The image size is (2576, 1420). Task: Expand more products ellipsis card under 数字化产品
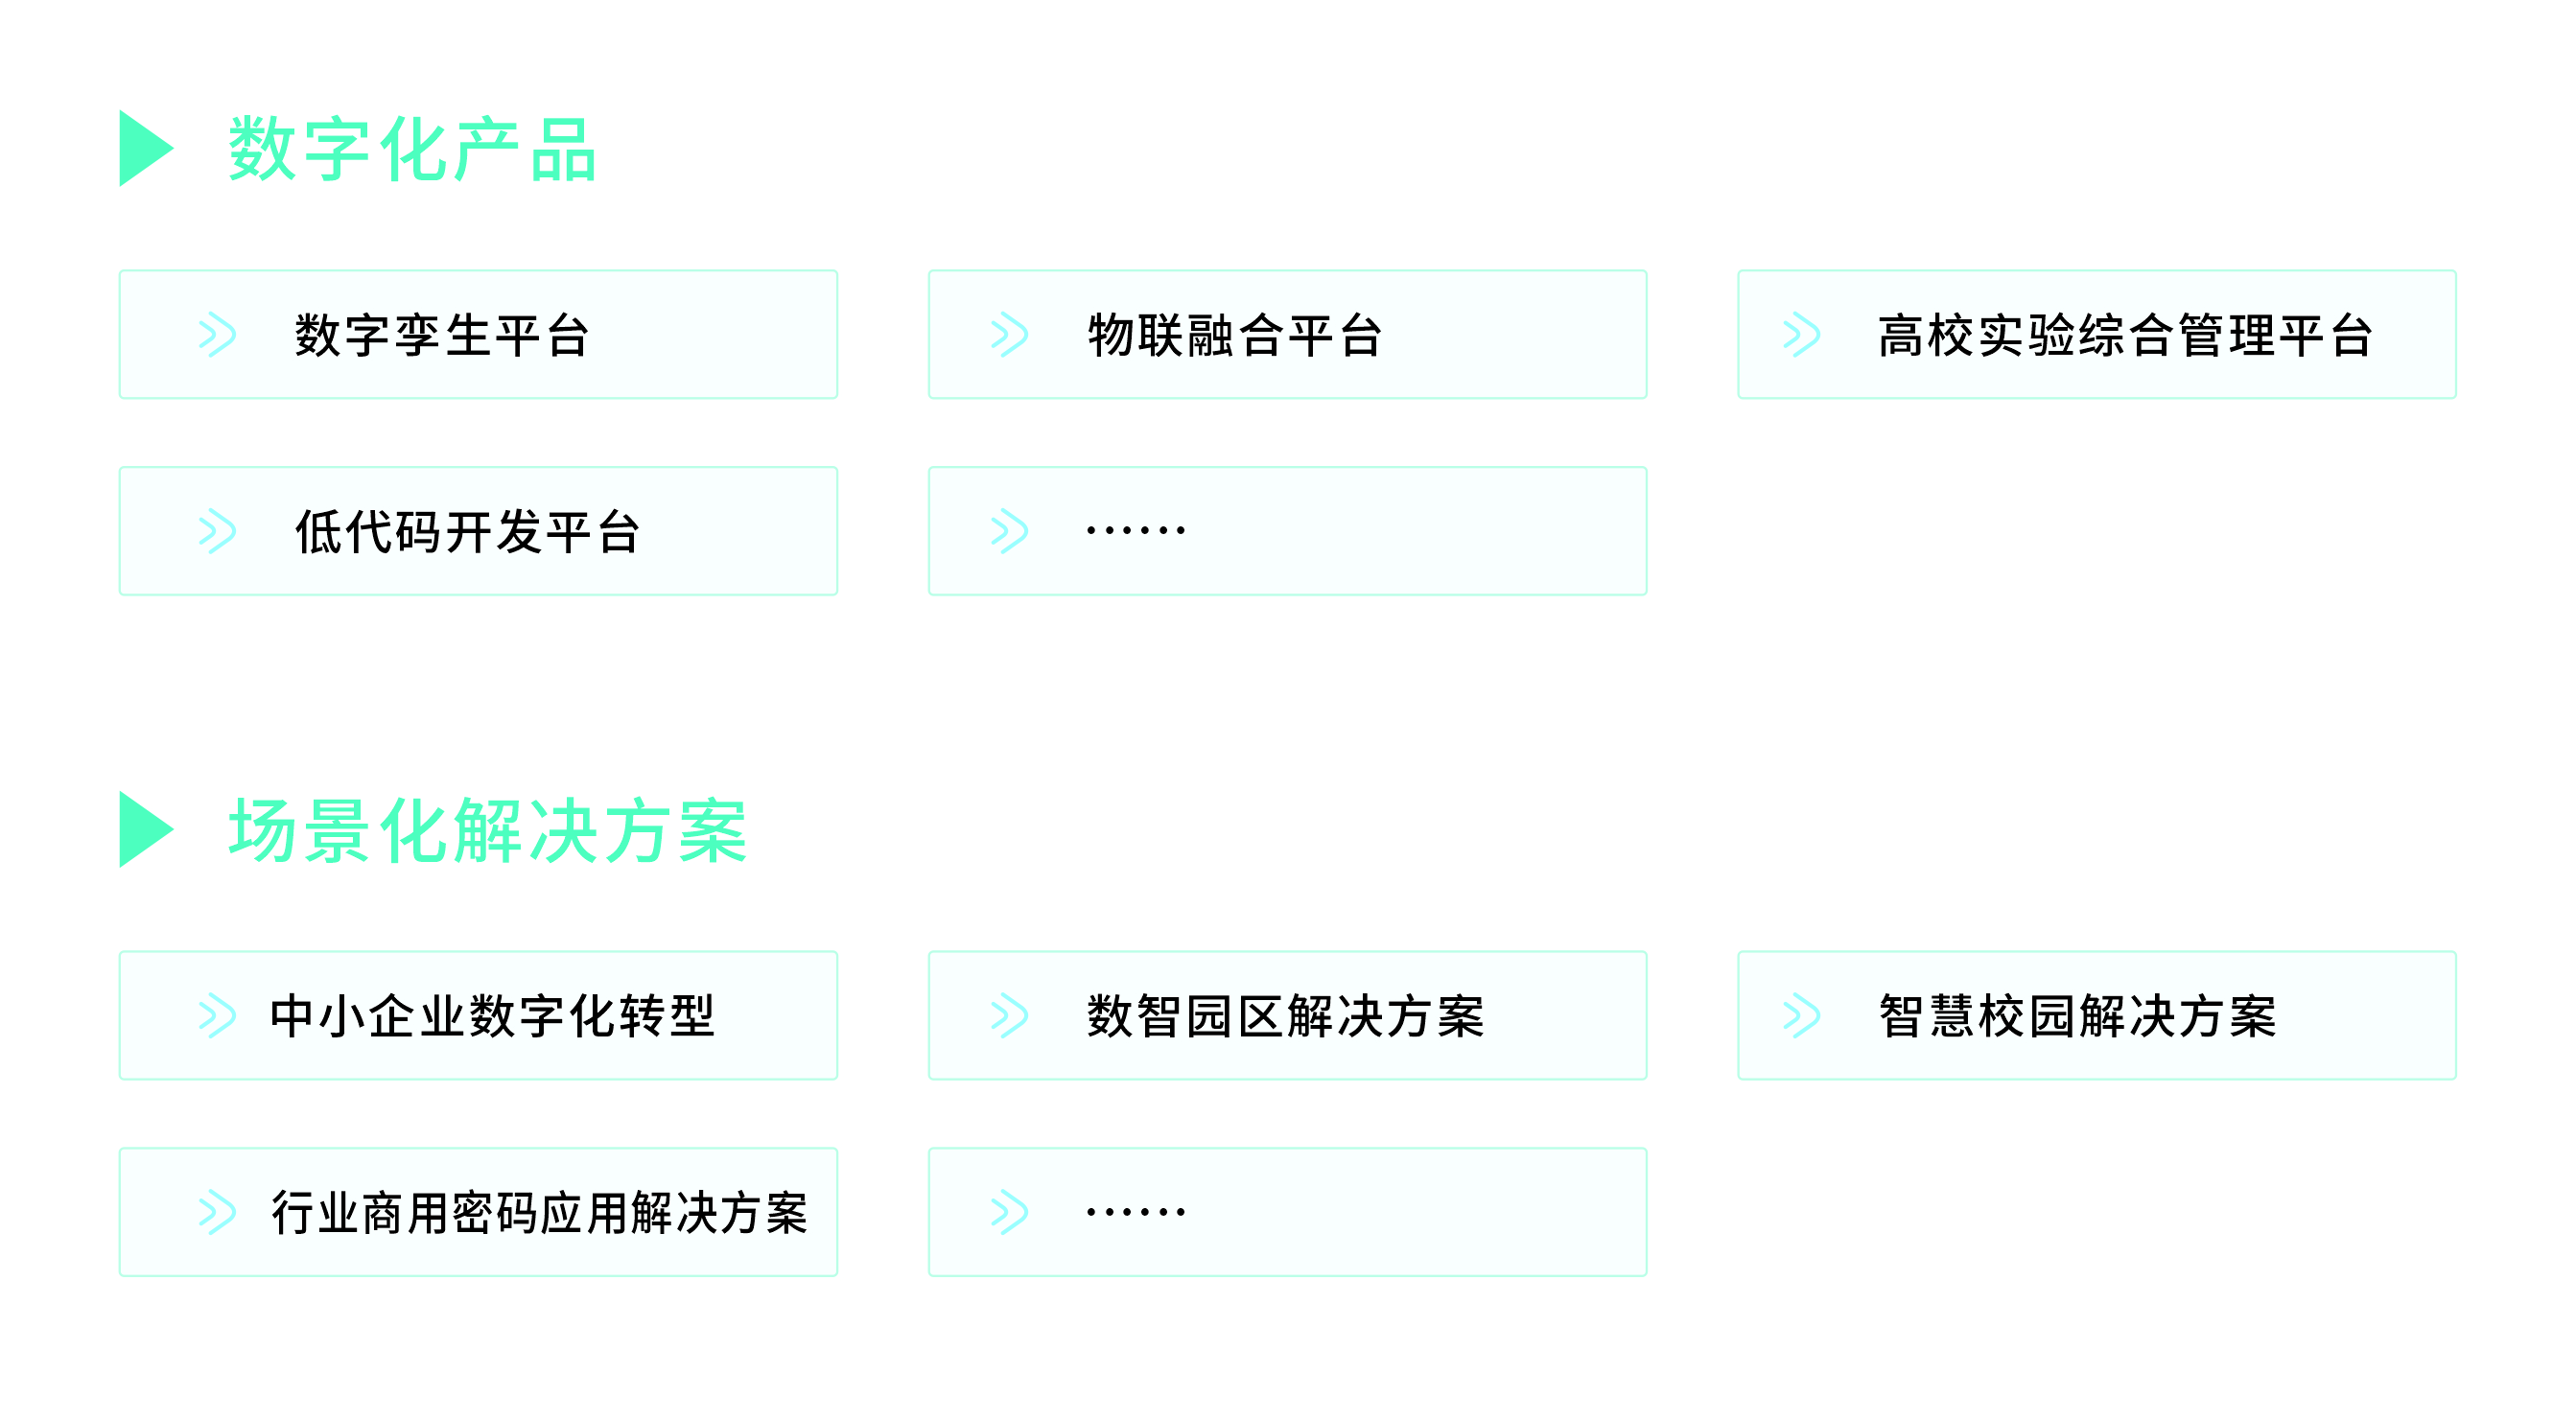tap(1287, 531)
